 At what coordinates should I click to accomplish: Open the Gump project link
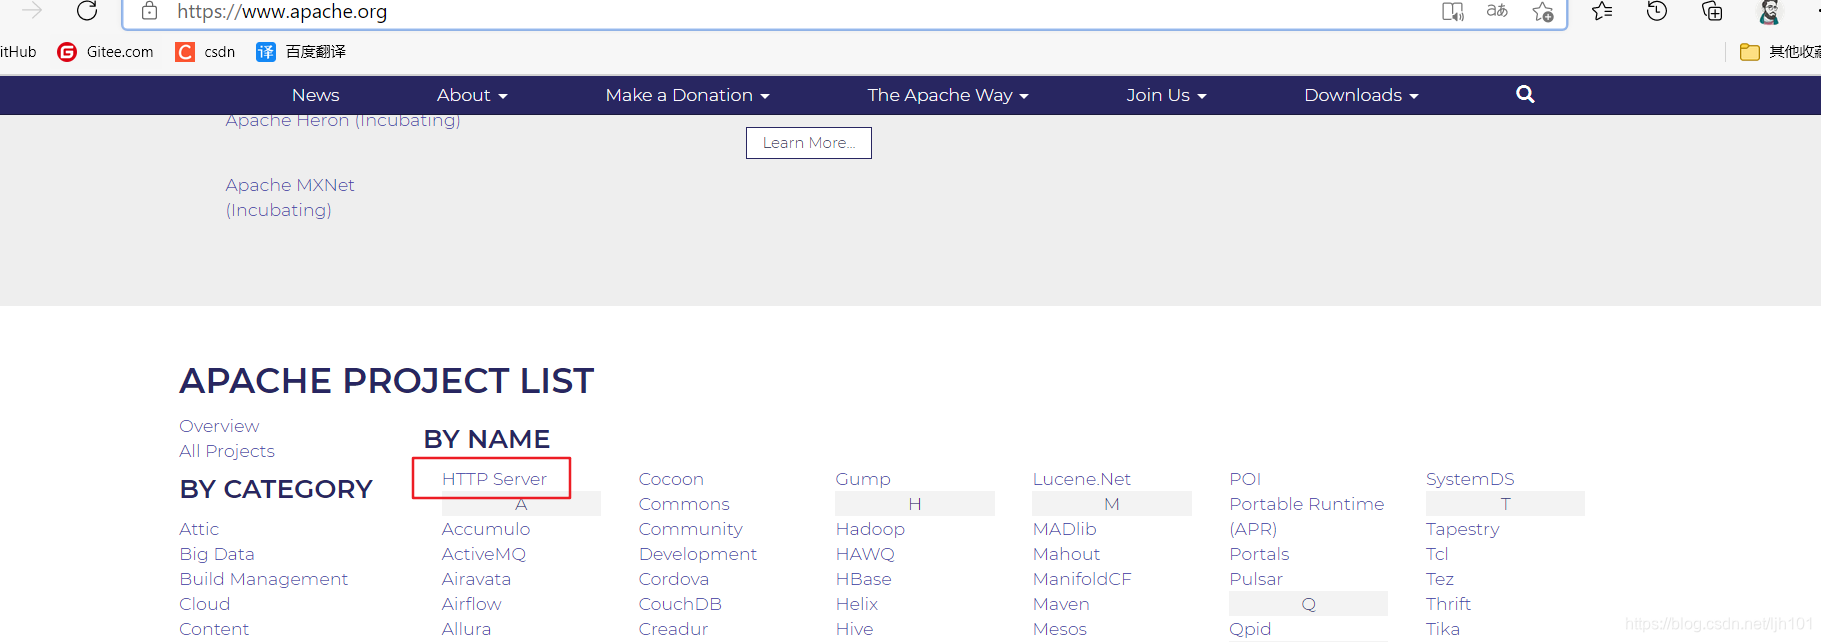863,479
